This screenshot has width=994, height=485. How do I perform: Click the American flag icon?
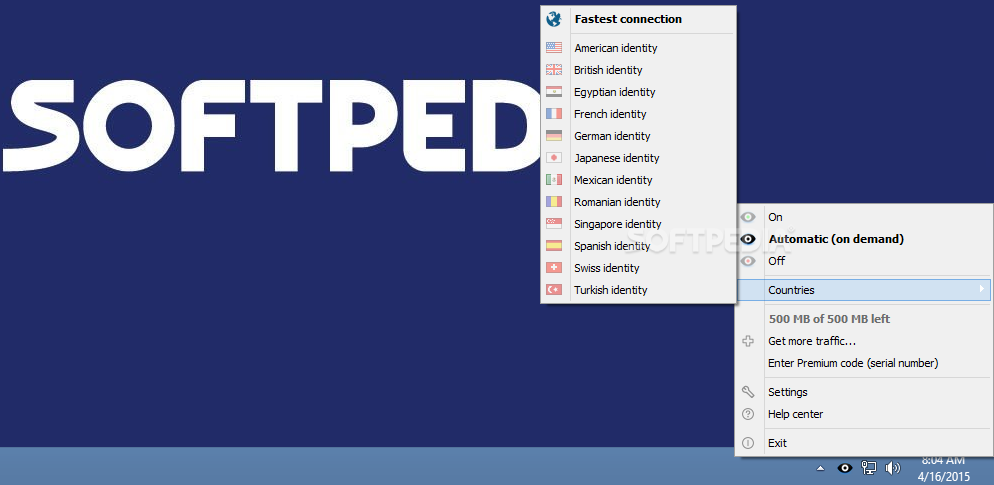pos(553,48)
